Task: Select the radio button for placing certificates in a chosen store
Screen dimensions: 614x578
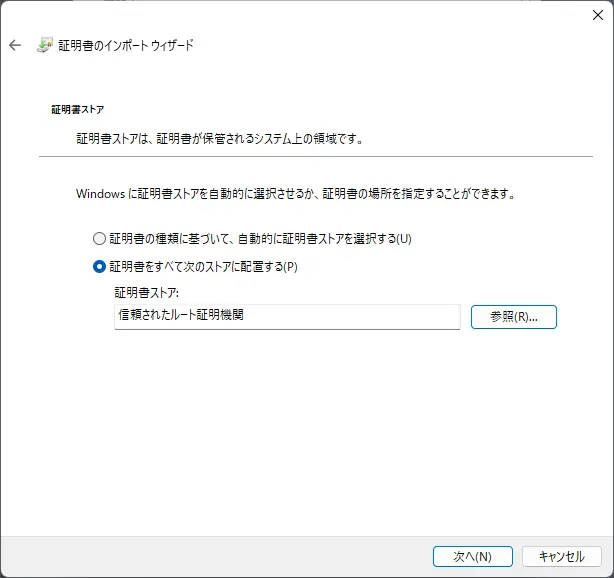Action: (x=99, y=267)
